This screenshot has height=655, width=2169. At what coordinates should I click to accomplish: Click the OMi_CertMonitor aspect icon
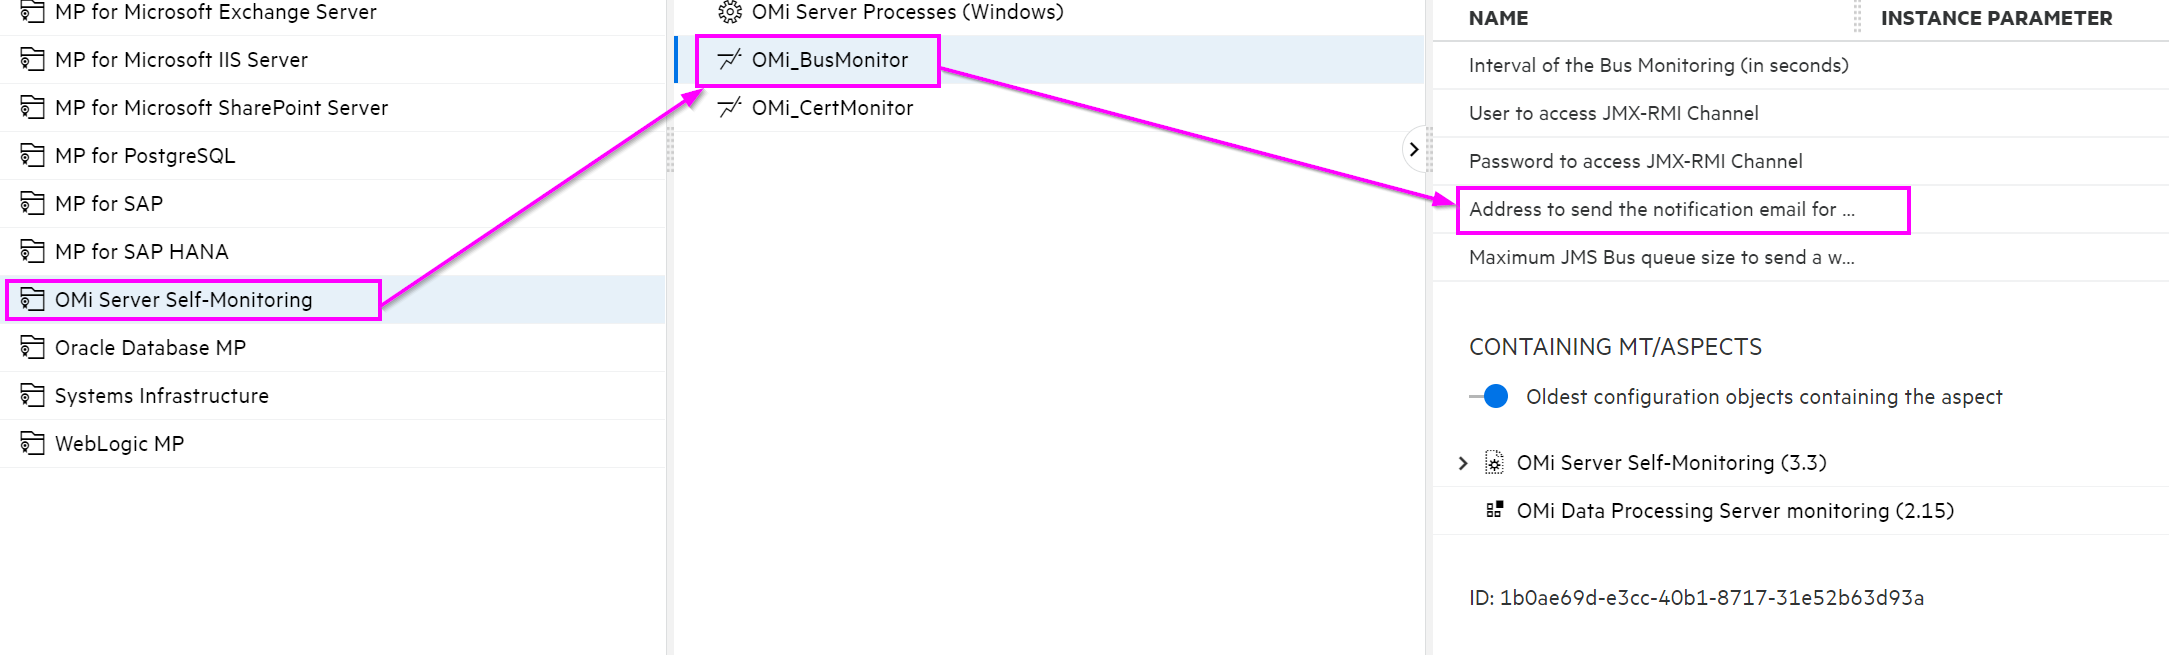pyautogui.click(x=730, y=108)
